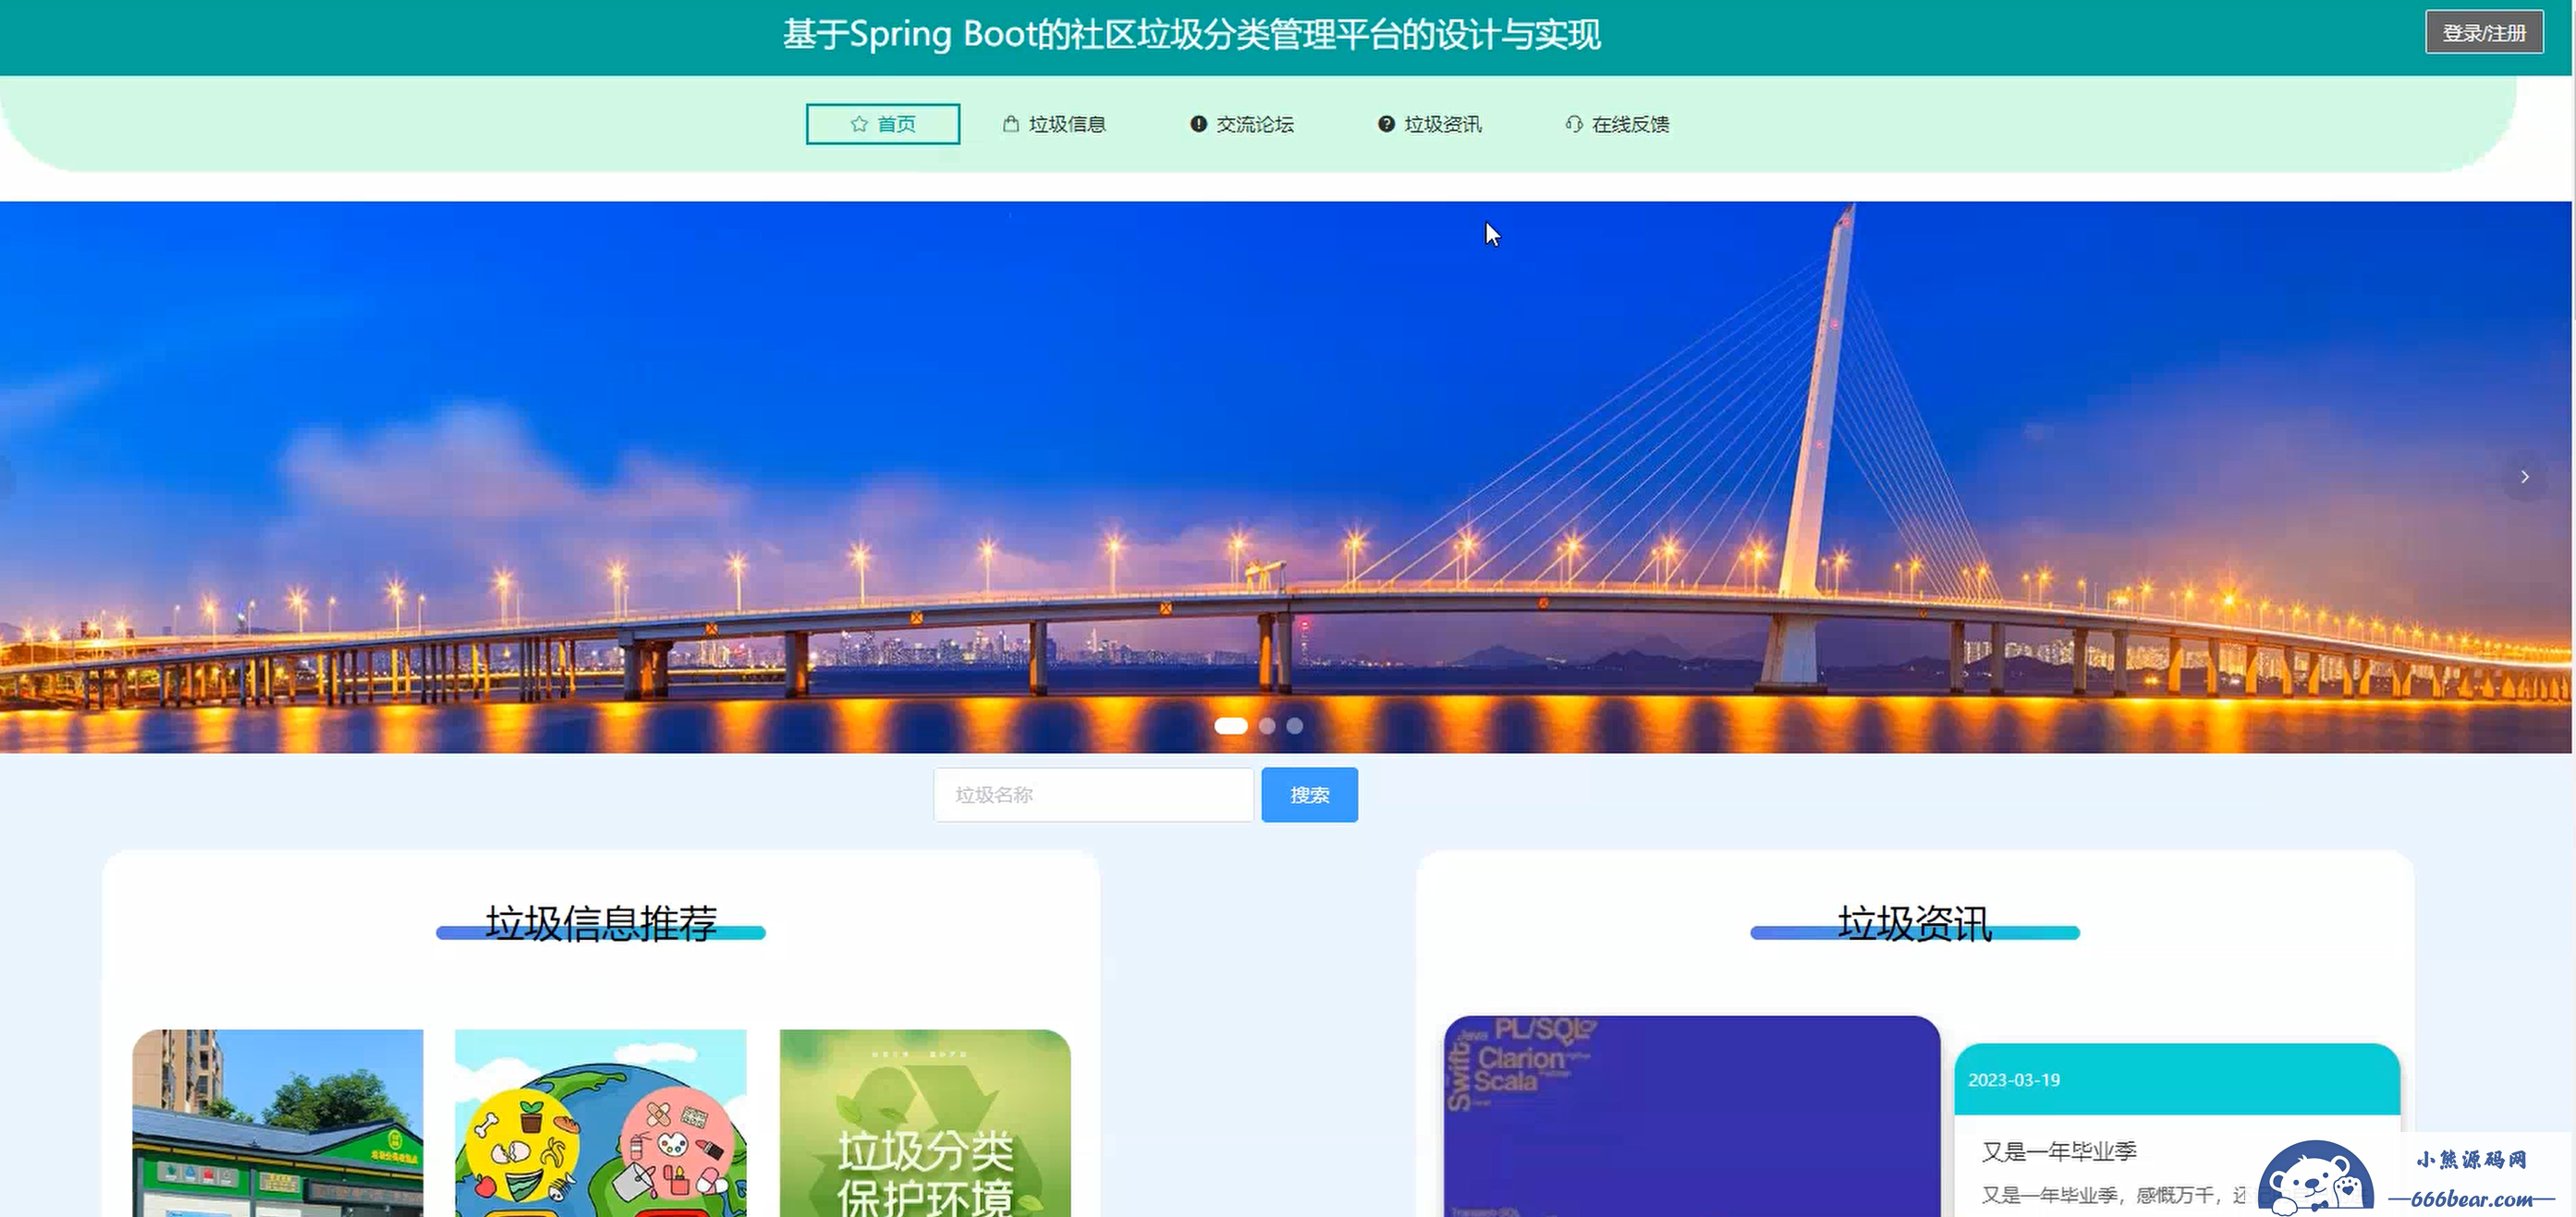Image resolution: width=2576 pixels, height=1217 pixels.
Task: Open the 垃圾分类 保护环境 green card
Action: click(x=925, y=1123)
